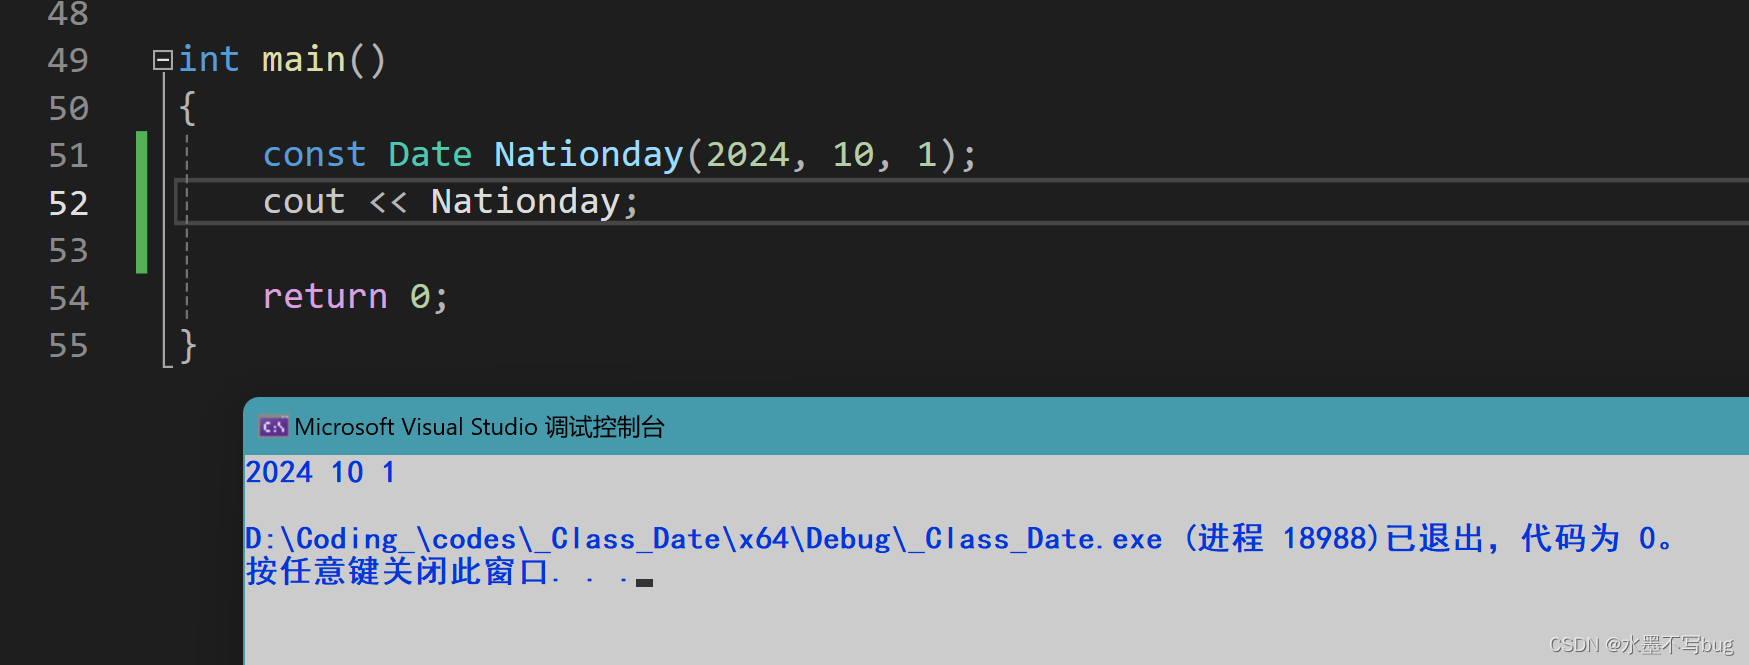
Task: Click the Visual Studio debug console icon
Action: click(273, 427)
